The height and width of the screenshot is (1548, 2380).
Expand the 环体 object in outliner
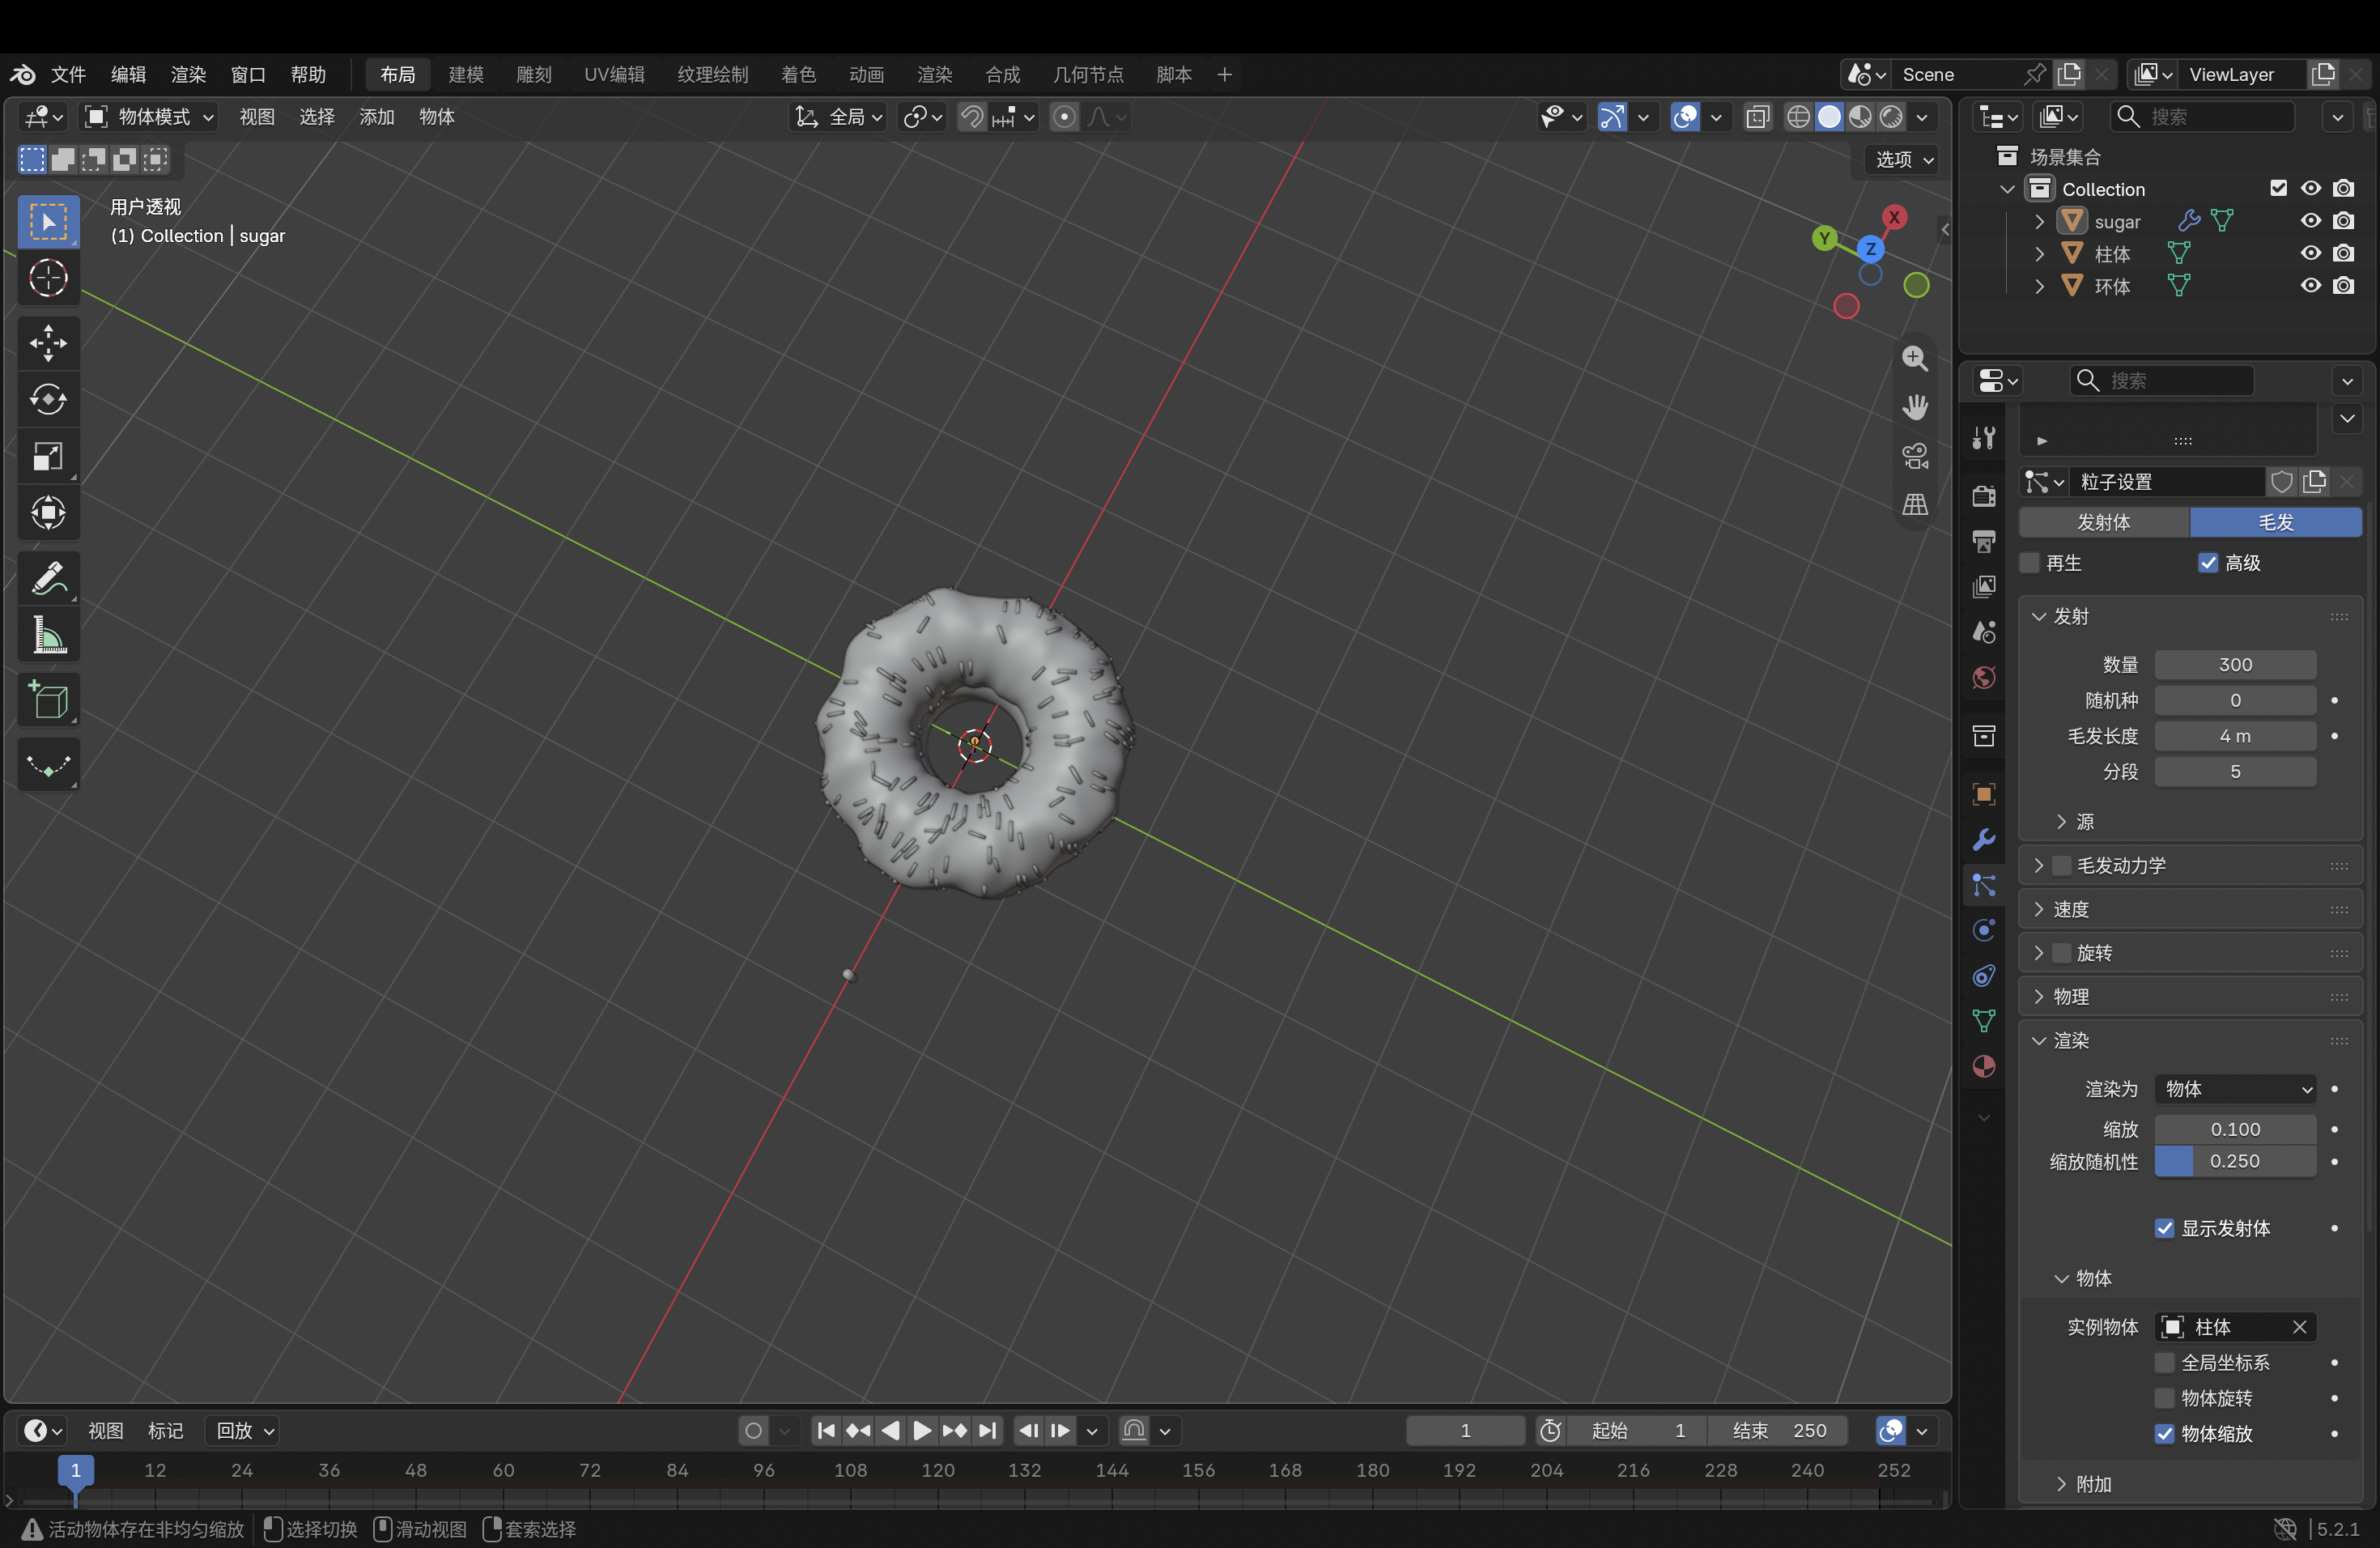[x=2039, y=286]
